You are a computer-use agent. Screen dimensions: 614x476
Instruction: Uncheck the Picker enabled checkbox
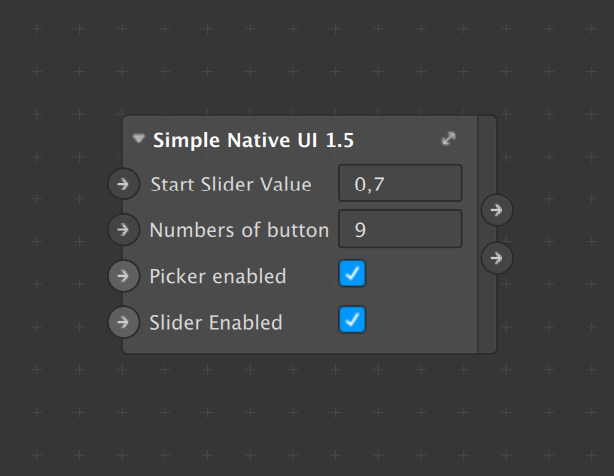[x=353, y=273]
